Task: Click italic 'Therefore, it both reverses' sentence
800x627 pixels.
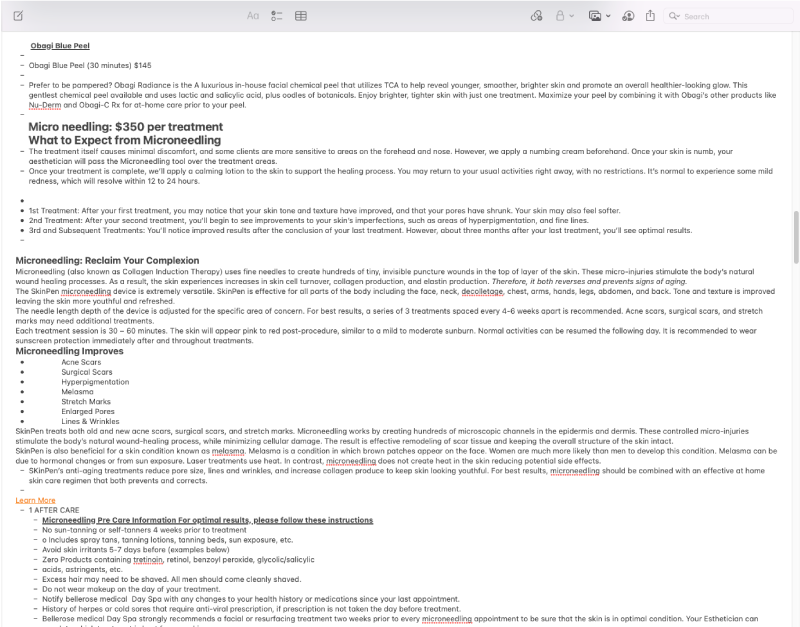Action: pos(589,282)
